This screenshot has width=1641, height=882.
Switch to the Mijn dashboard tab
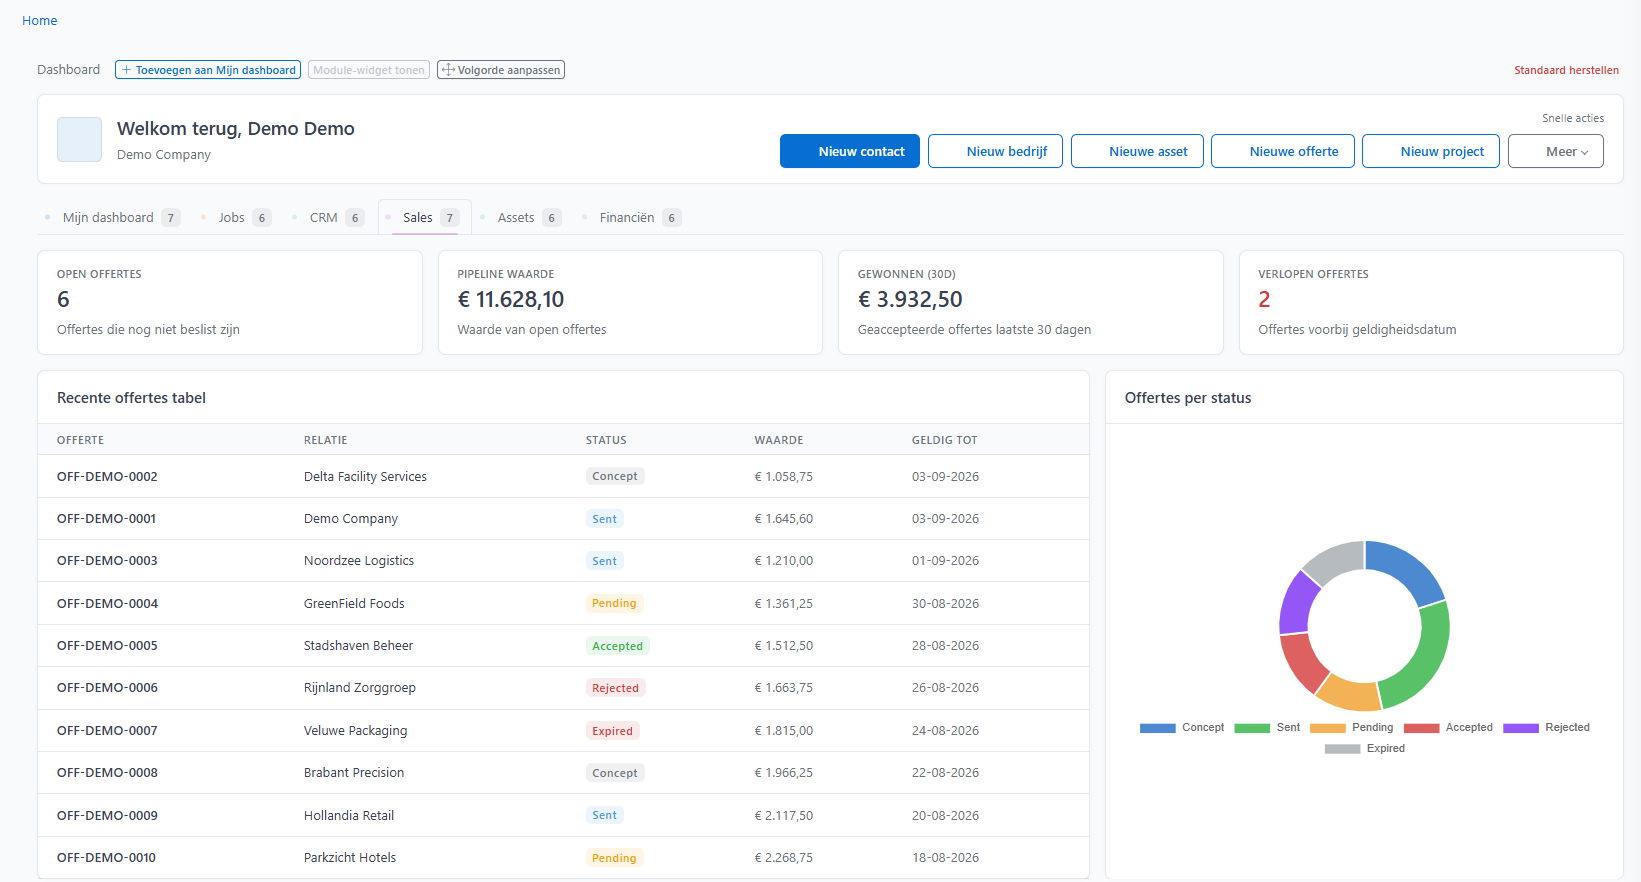112,217
